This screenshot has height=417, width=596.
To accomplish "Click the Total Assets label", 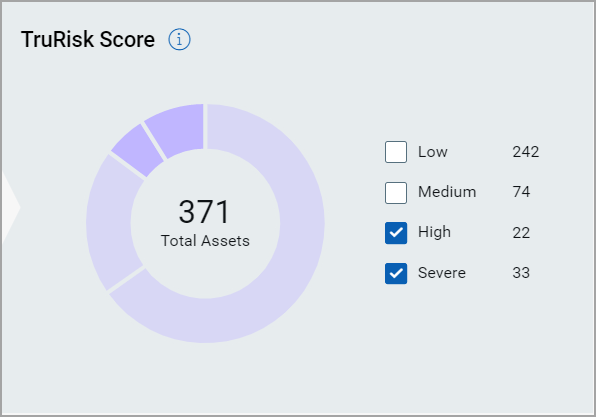I will (205, 241).
